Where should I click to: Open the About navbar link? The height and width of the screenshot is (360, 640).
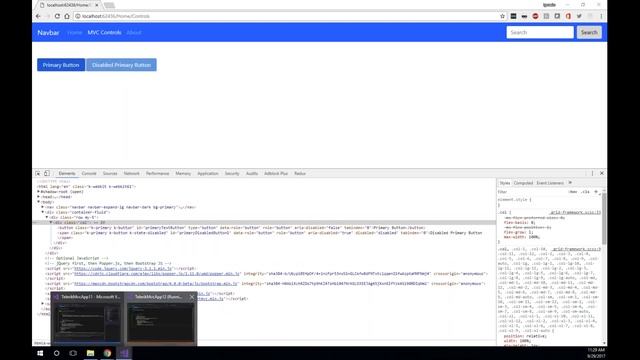pos(134,32)
